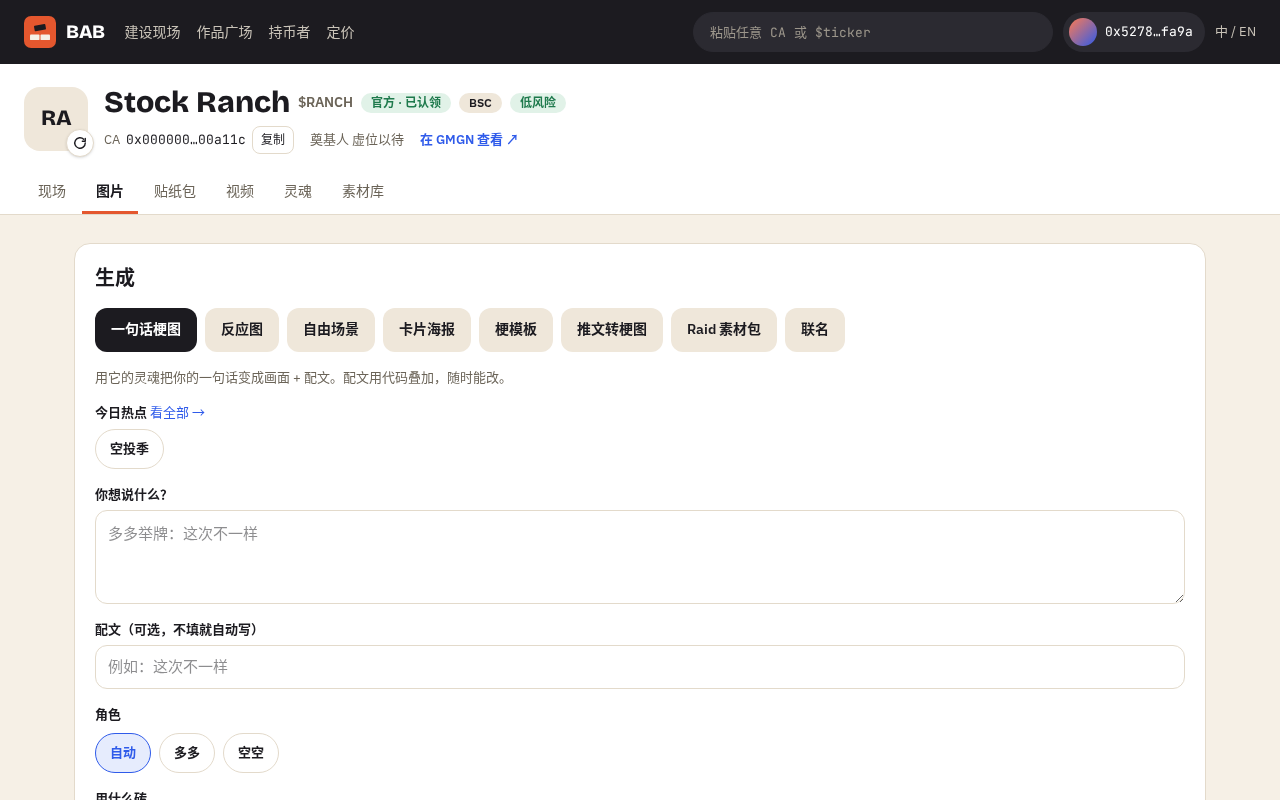
Task: Click the 配文 caption input field
Action: (640, 667)
